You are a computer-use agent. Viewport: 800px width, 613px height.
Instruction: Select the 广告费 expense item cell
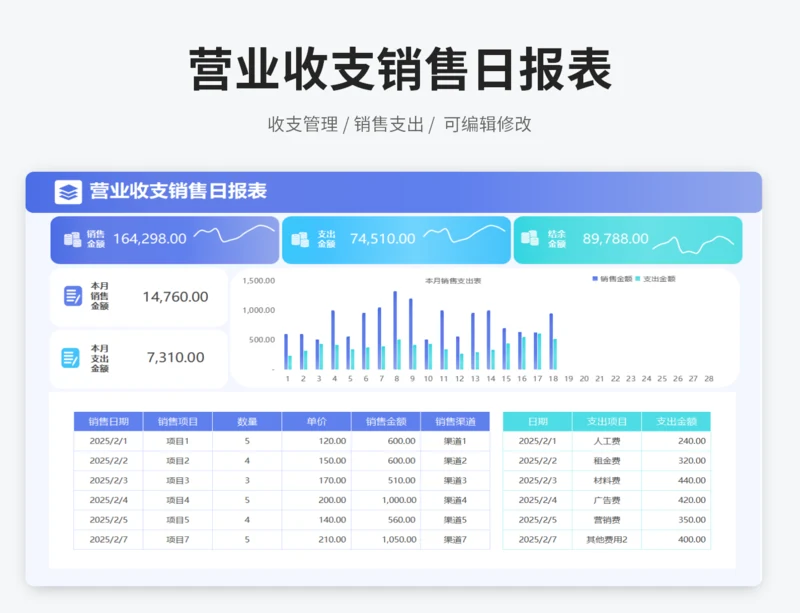(x=607, y=500)
